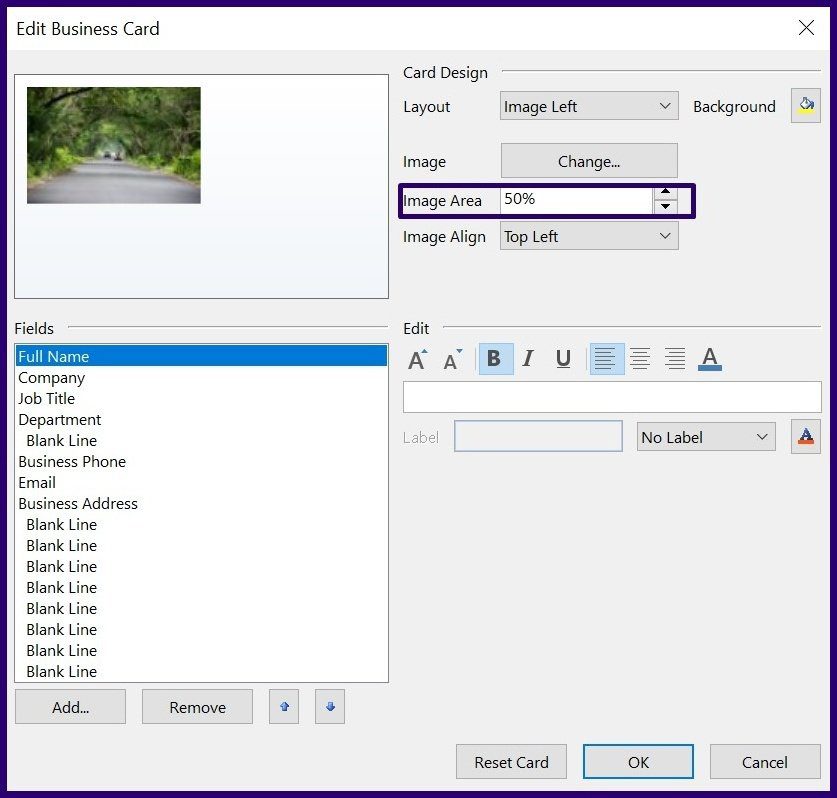Select the Business Address field

201,503
